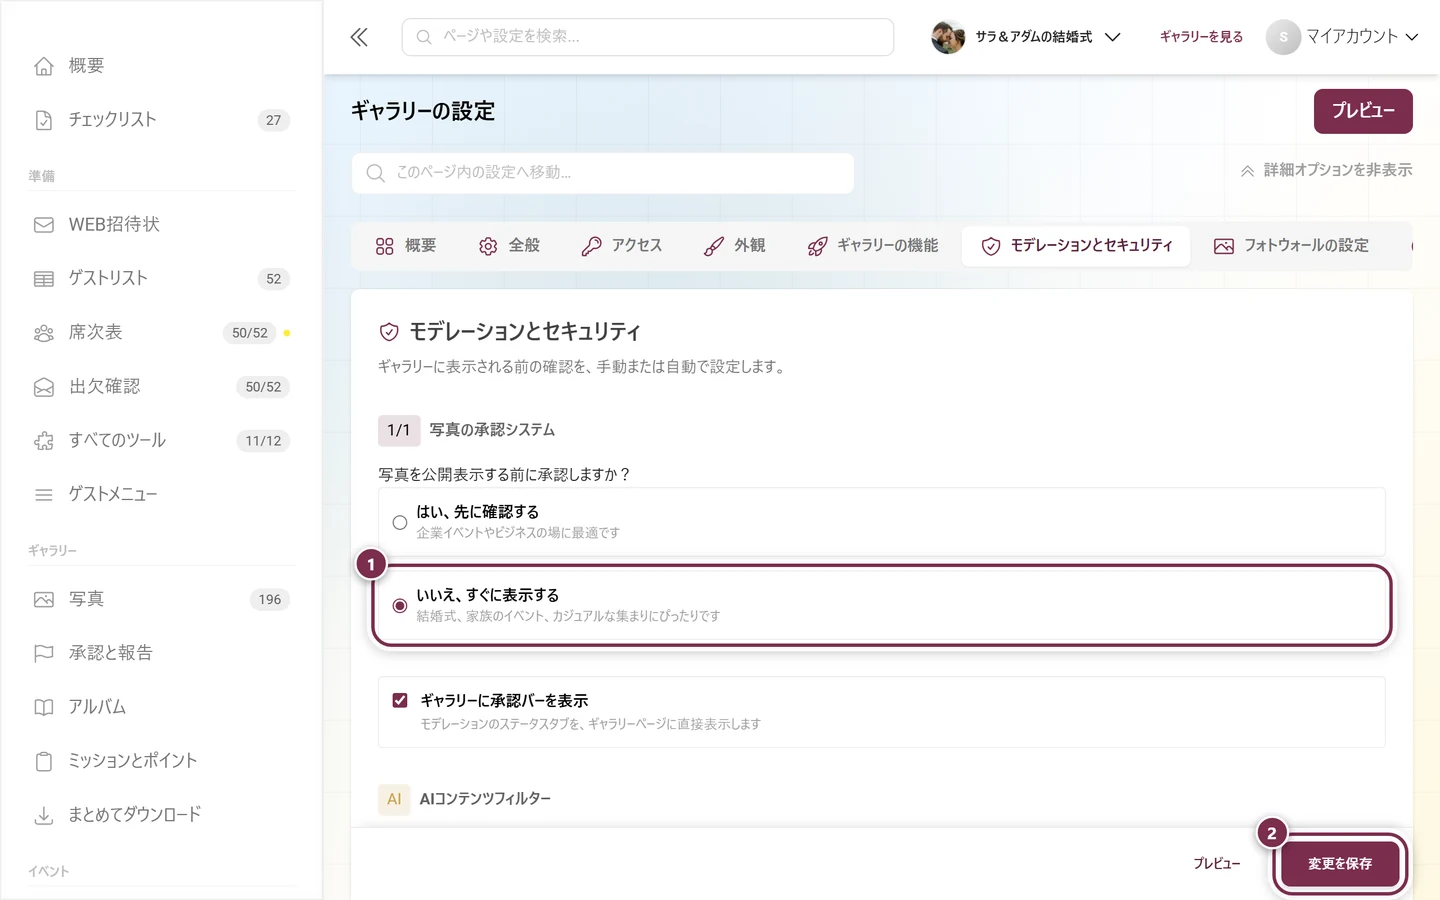Open the マイアカウント dropdown menu
The width and height of the screenshot is (1440, 900).
pos(1343,37)
